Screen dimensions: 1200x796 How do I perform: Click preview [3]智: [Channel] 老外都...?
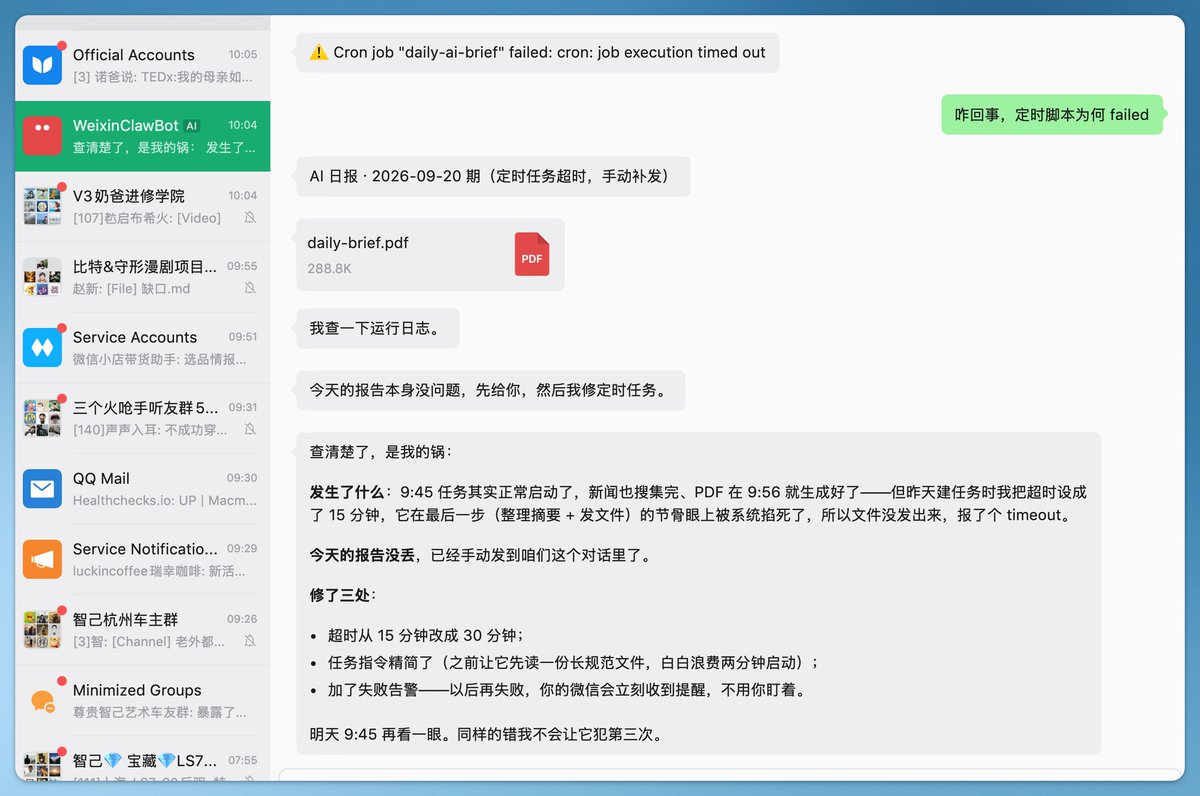[149, 641]
